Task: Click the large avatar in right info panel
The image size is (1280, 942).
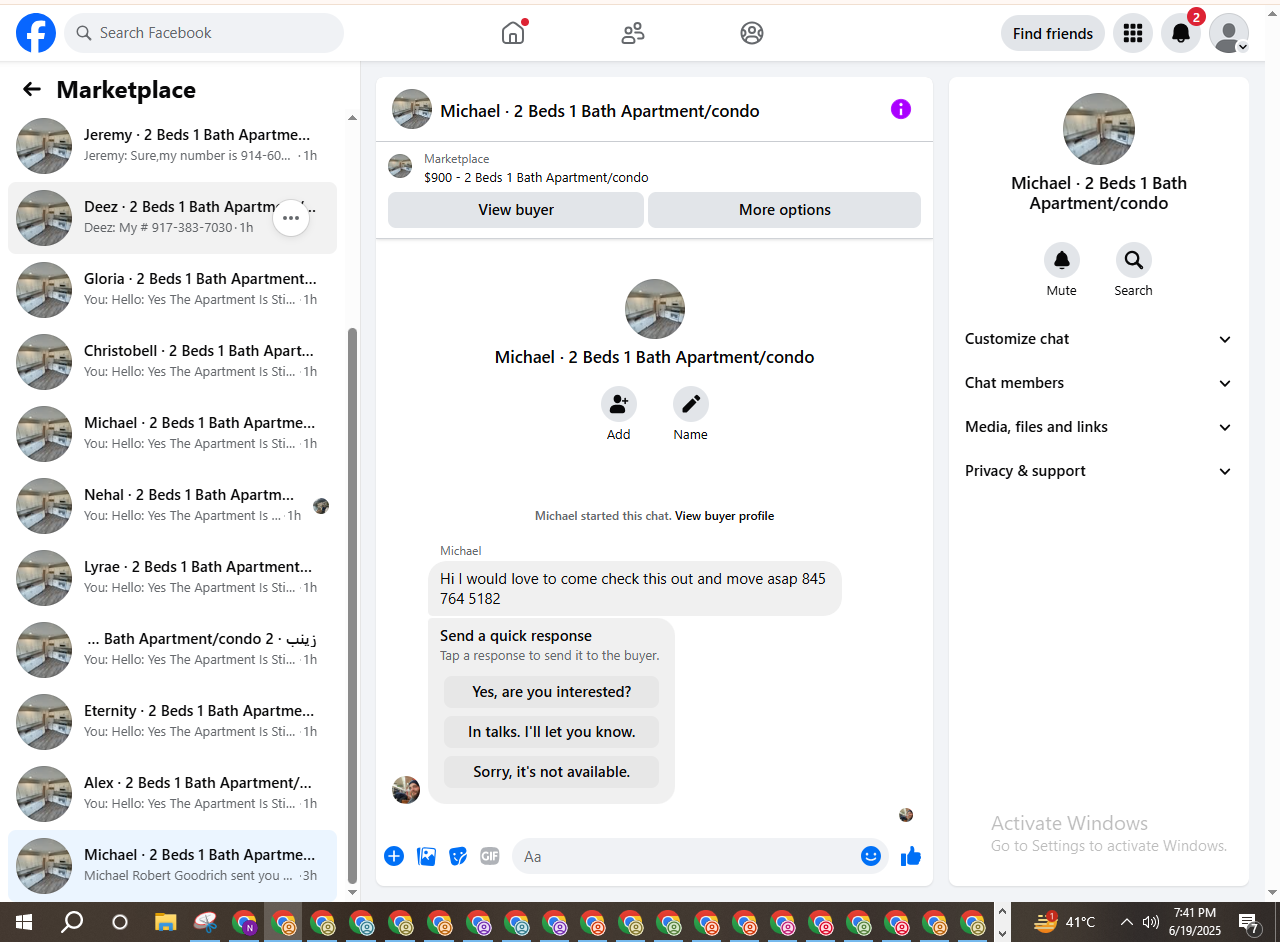Action: (1099, 129)
